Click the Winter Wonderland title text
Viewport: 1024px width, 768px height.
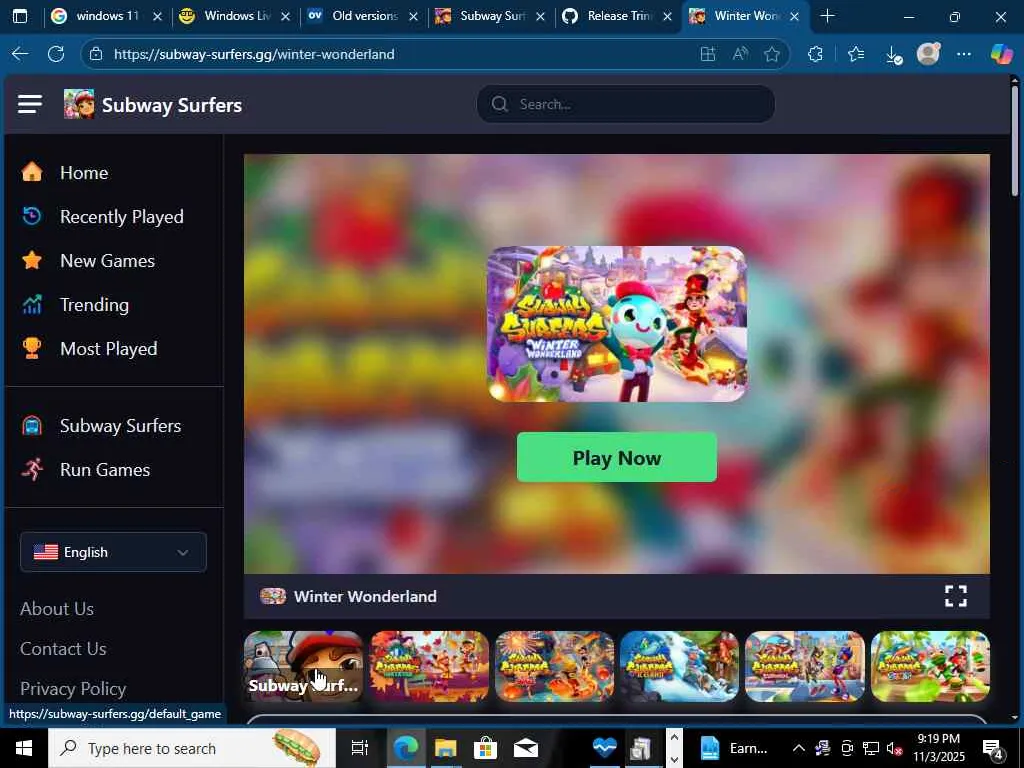(365, 596)
